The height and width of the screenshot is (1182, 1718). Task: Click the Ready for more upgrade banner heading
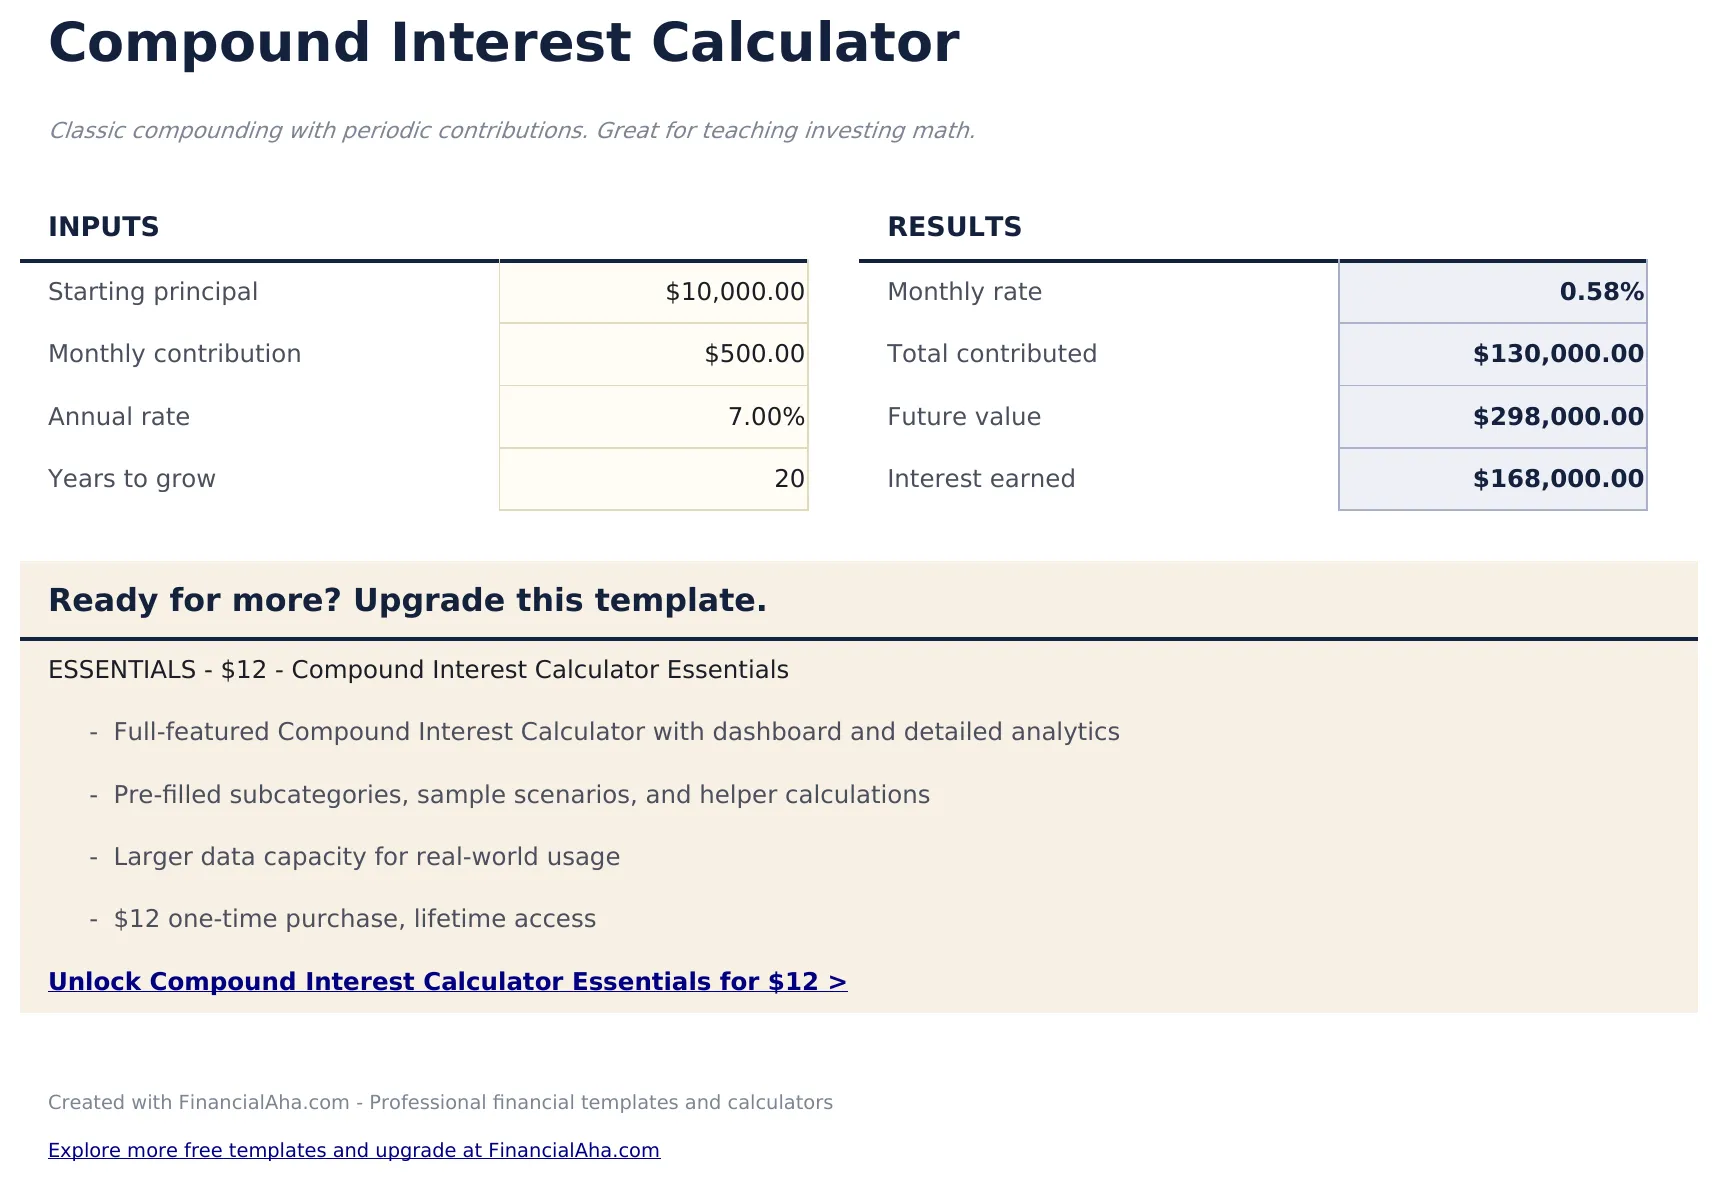pyautogui.click(x=408, y=600)
